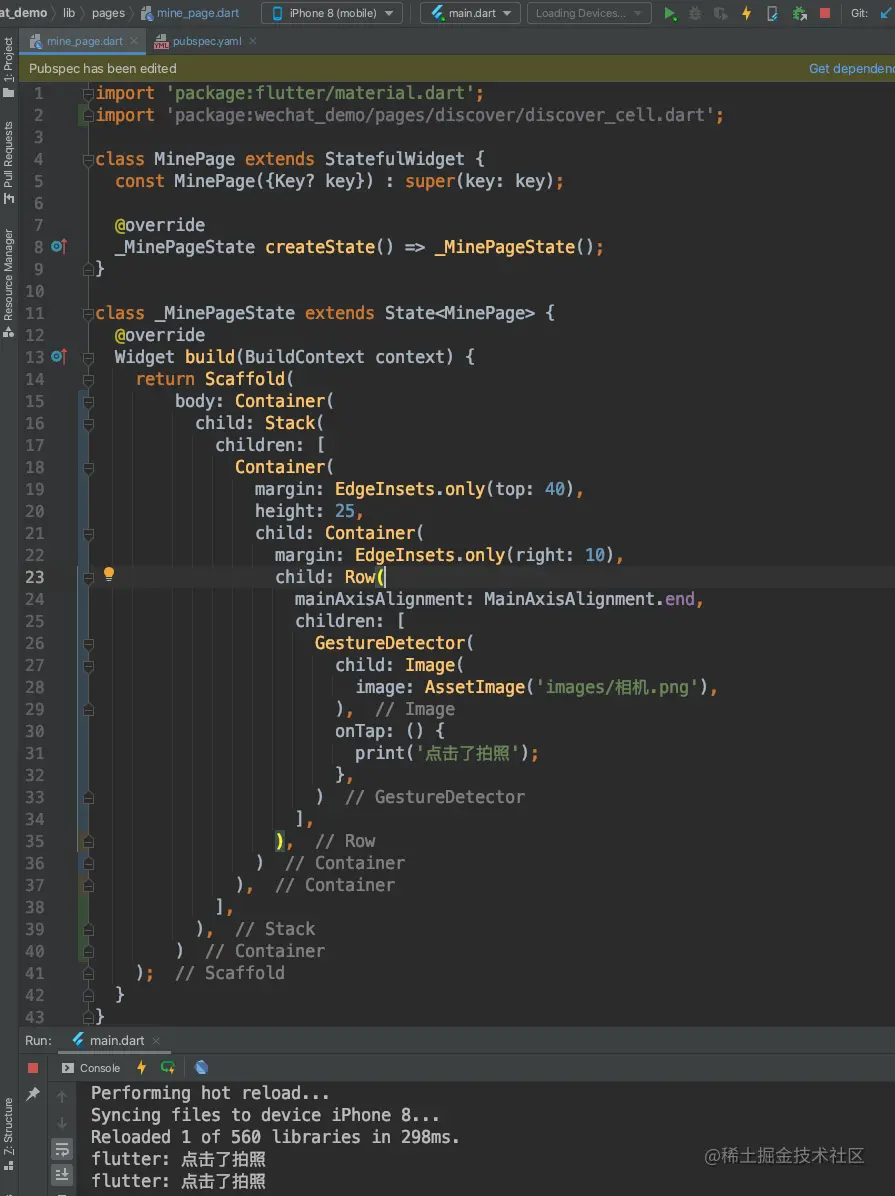The width and height of the screenshot is (895, 1196).
Task: Click 'Performing hot reload...' console line
Action: 210,1093
